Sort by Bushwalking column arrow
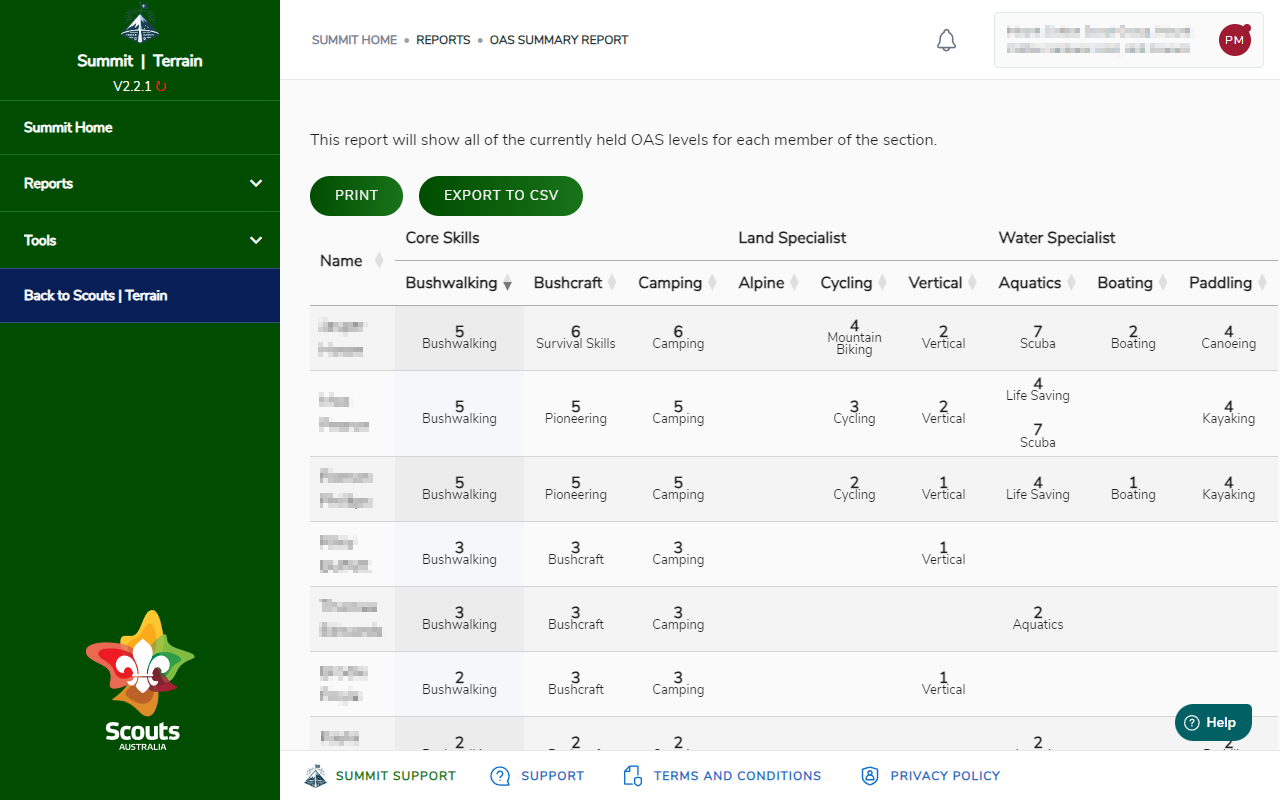The height and width of the screenshot is (800, 1280). tap(507, 284)
